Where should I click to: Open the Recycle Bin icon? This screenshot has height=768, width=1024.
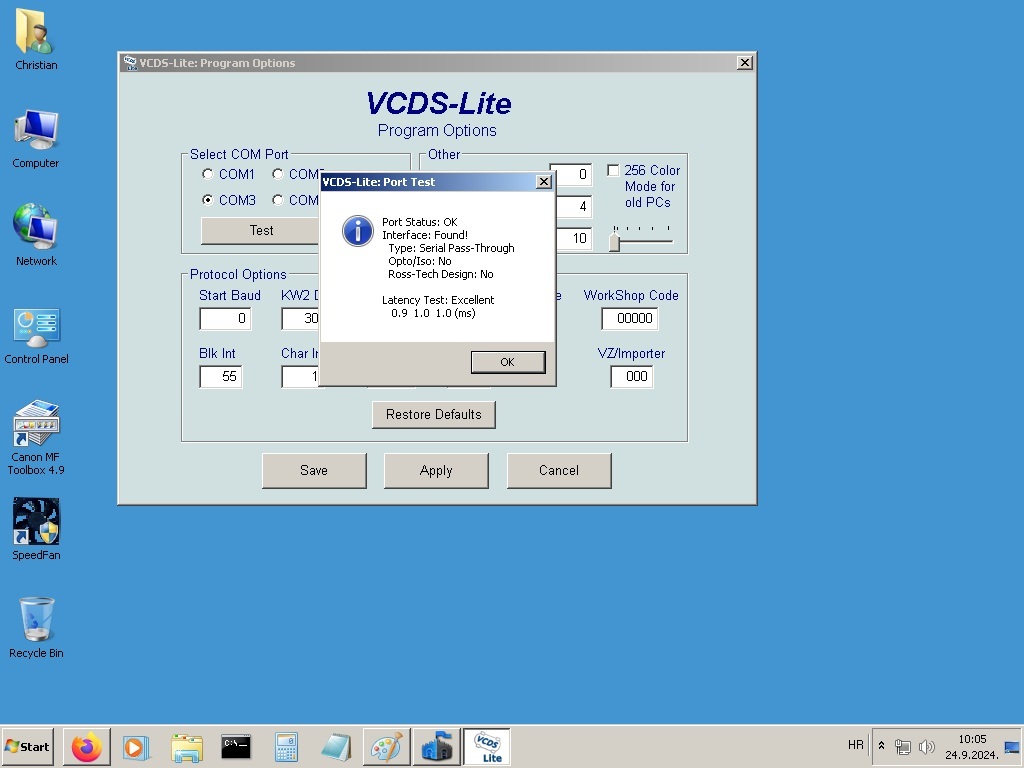click(36, 627)
